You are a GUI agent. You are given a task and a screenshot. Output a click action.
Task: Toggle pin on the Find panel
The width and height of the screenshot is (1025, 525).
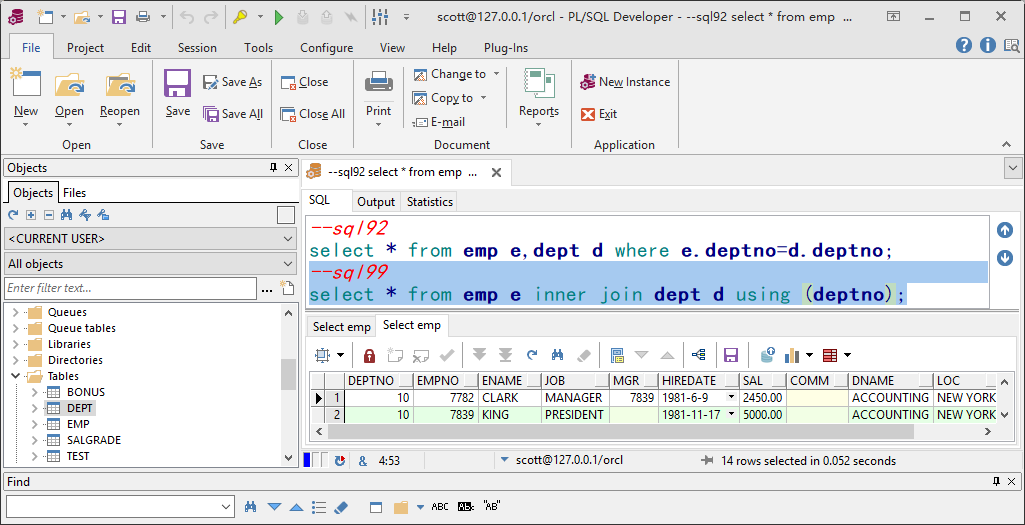(x=996, y=482)
